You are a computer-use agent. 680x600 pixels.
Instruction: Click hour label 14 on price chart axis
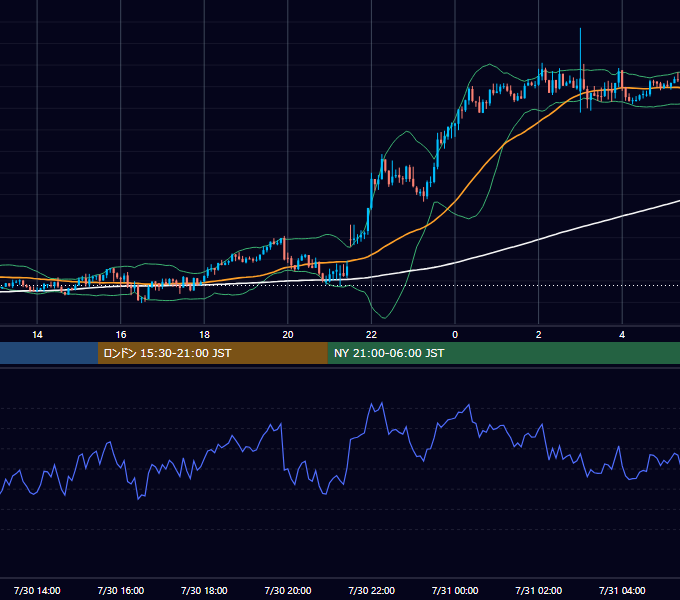(37, 335)
